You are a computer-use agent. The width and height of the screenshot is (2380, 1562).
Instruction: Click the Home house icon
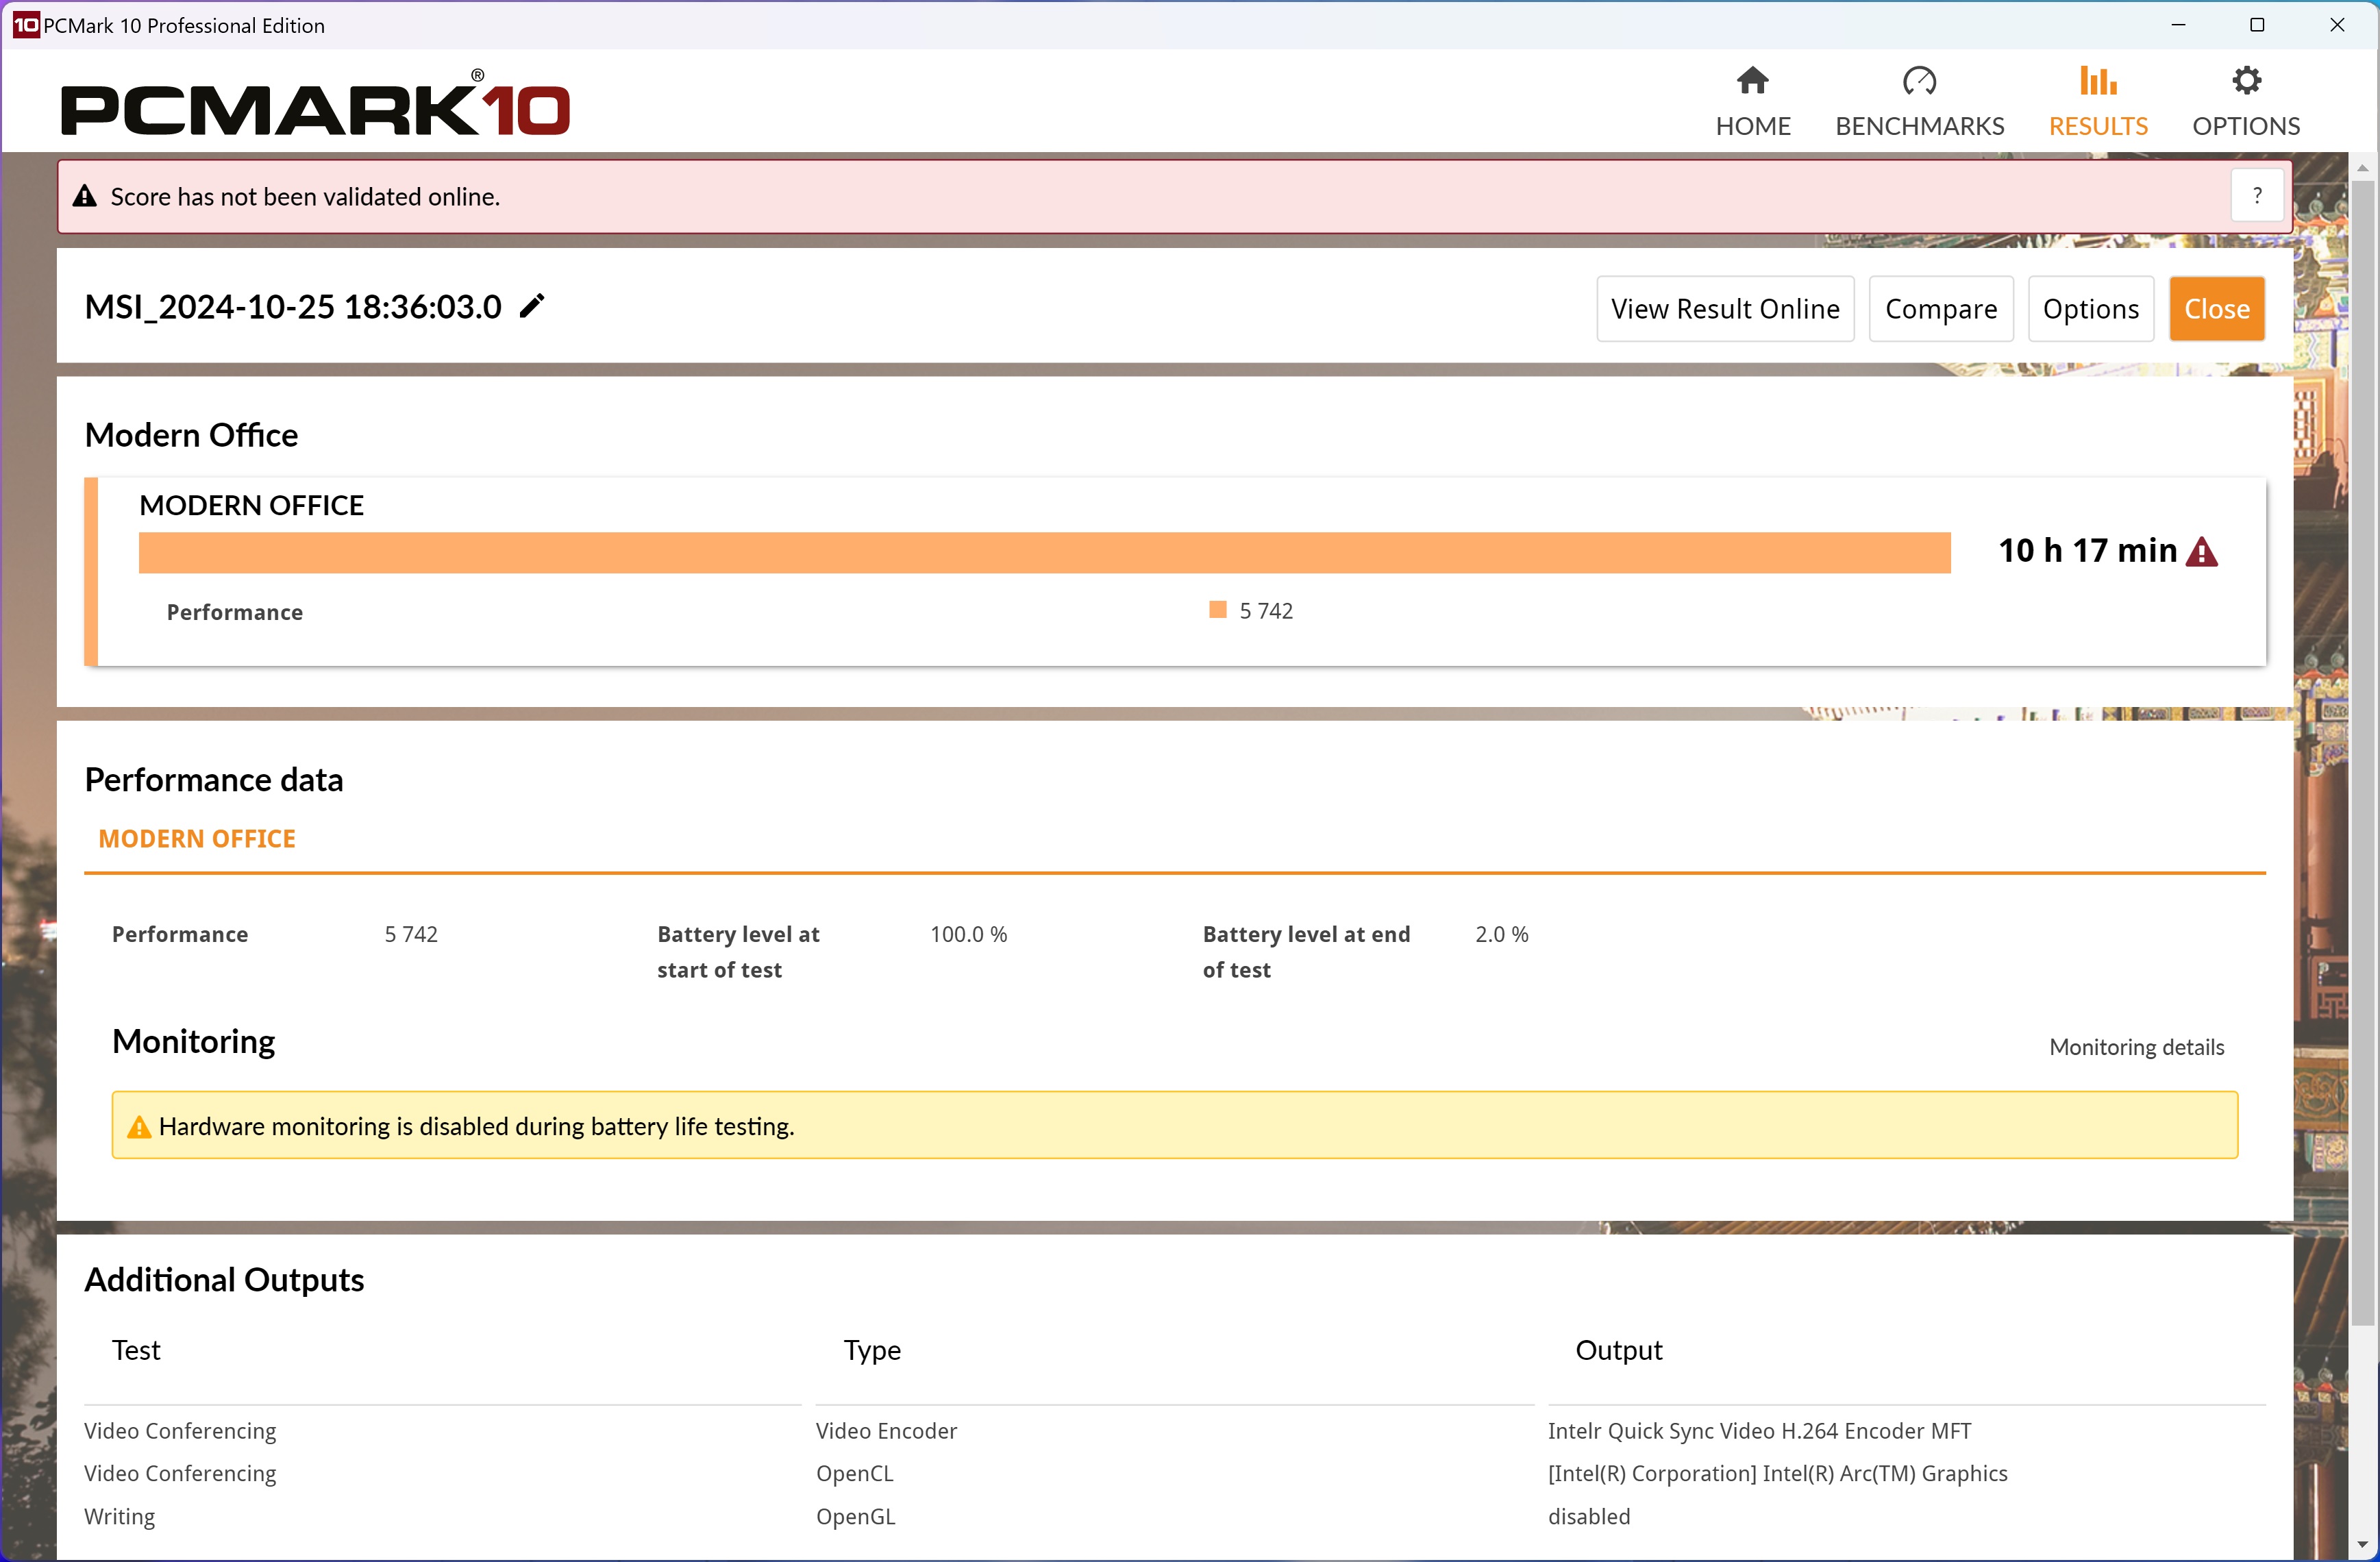tap(1752, 80)
